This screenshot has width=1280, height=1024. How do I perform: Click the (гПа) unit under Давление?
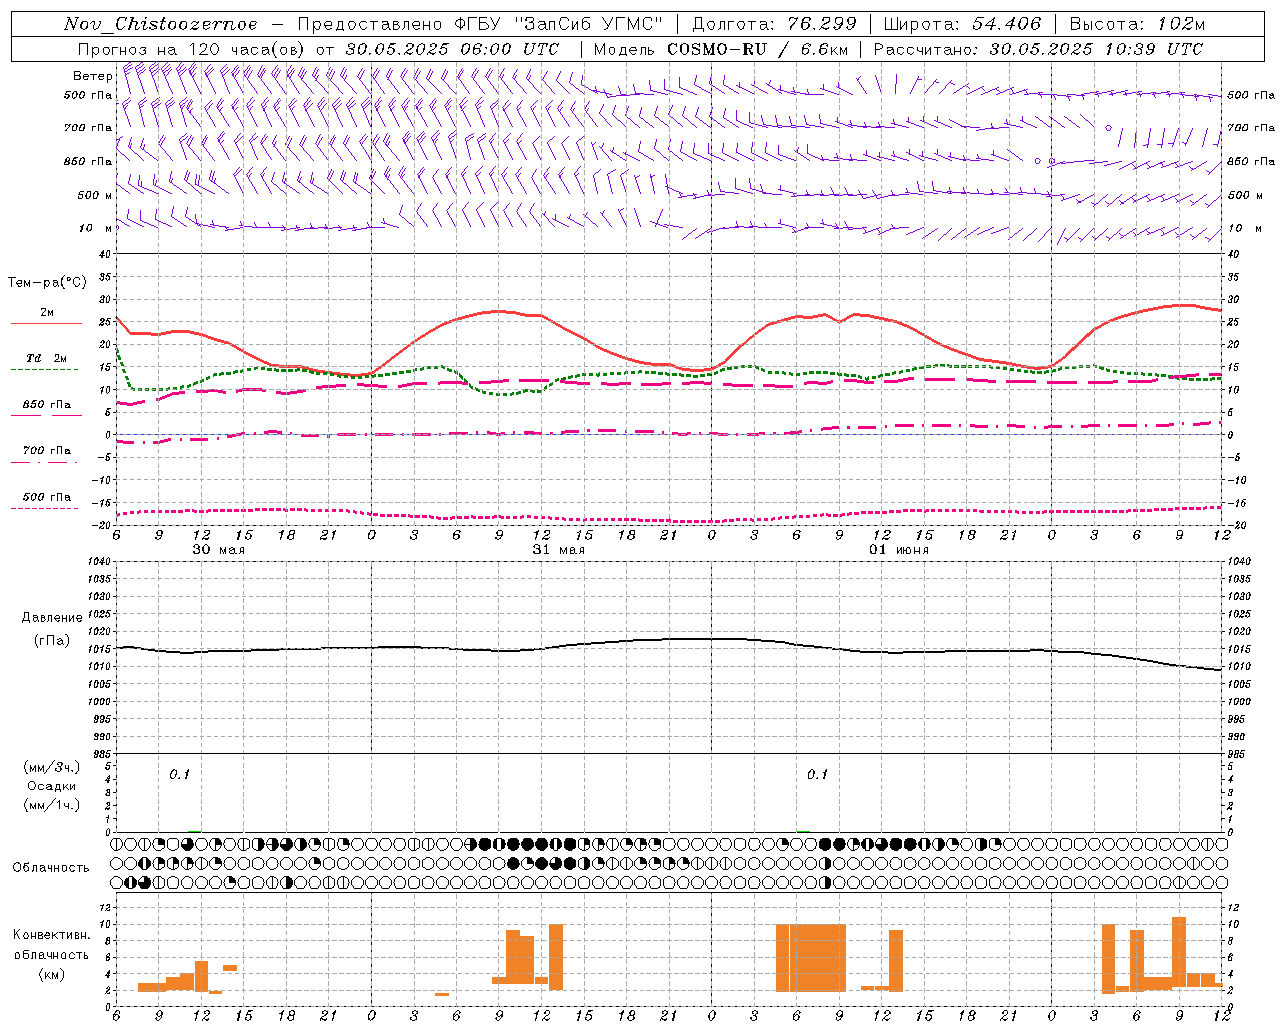52,641
